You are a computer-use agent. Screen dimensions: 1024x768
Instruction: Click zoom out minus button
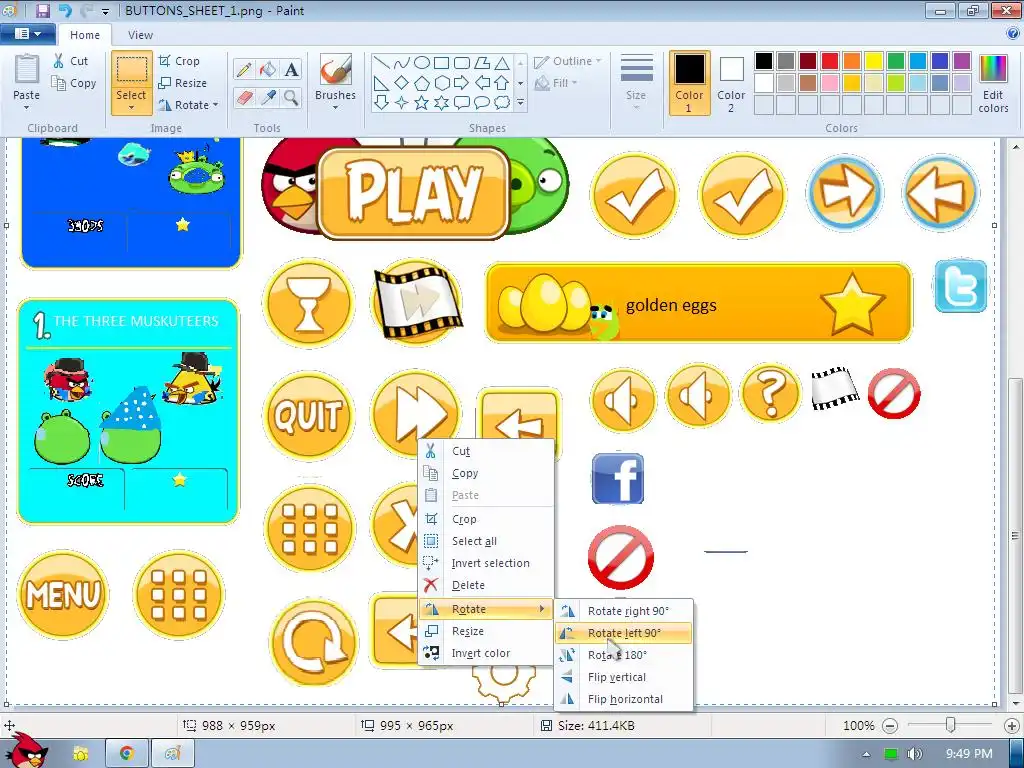[x=889, y=726]
